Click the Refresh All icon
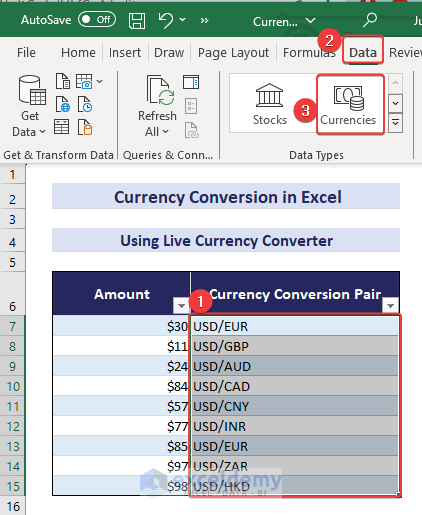 coord(160,90)
